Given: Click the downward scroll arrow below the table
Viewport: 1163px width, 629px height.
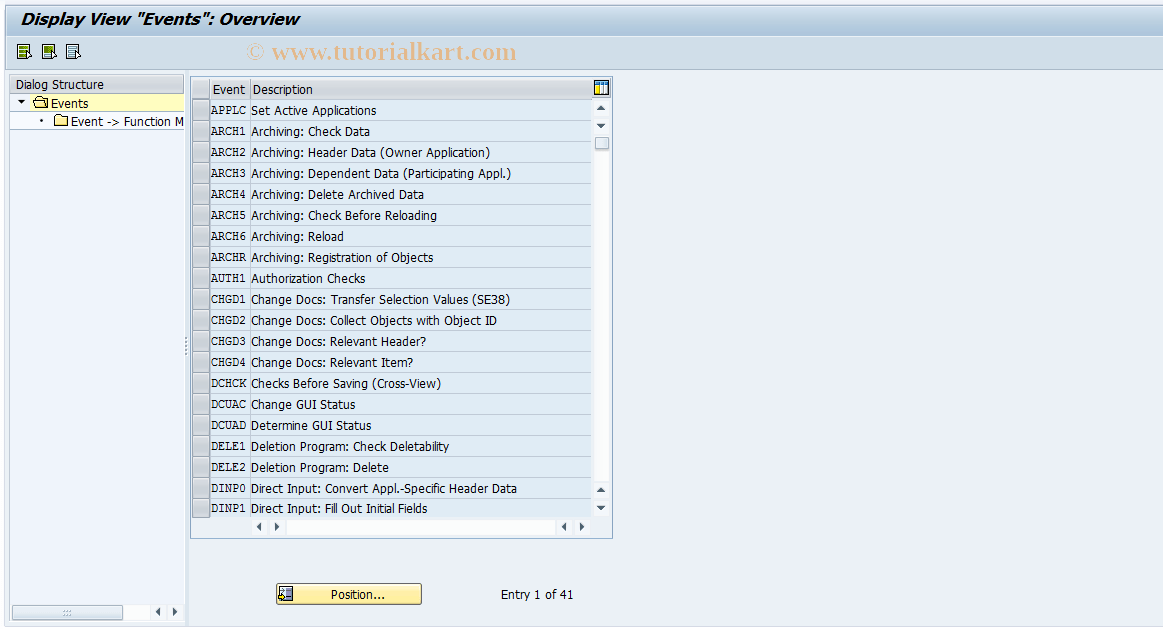Looking at the screenshot, I should (600, 507).
